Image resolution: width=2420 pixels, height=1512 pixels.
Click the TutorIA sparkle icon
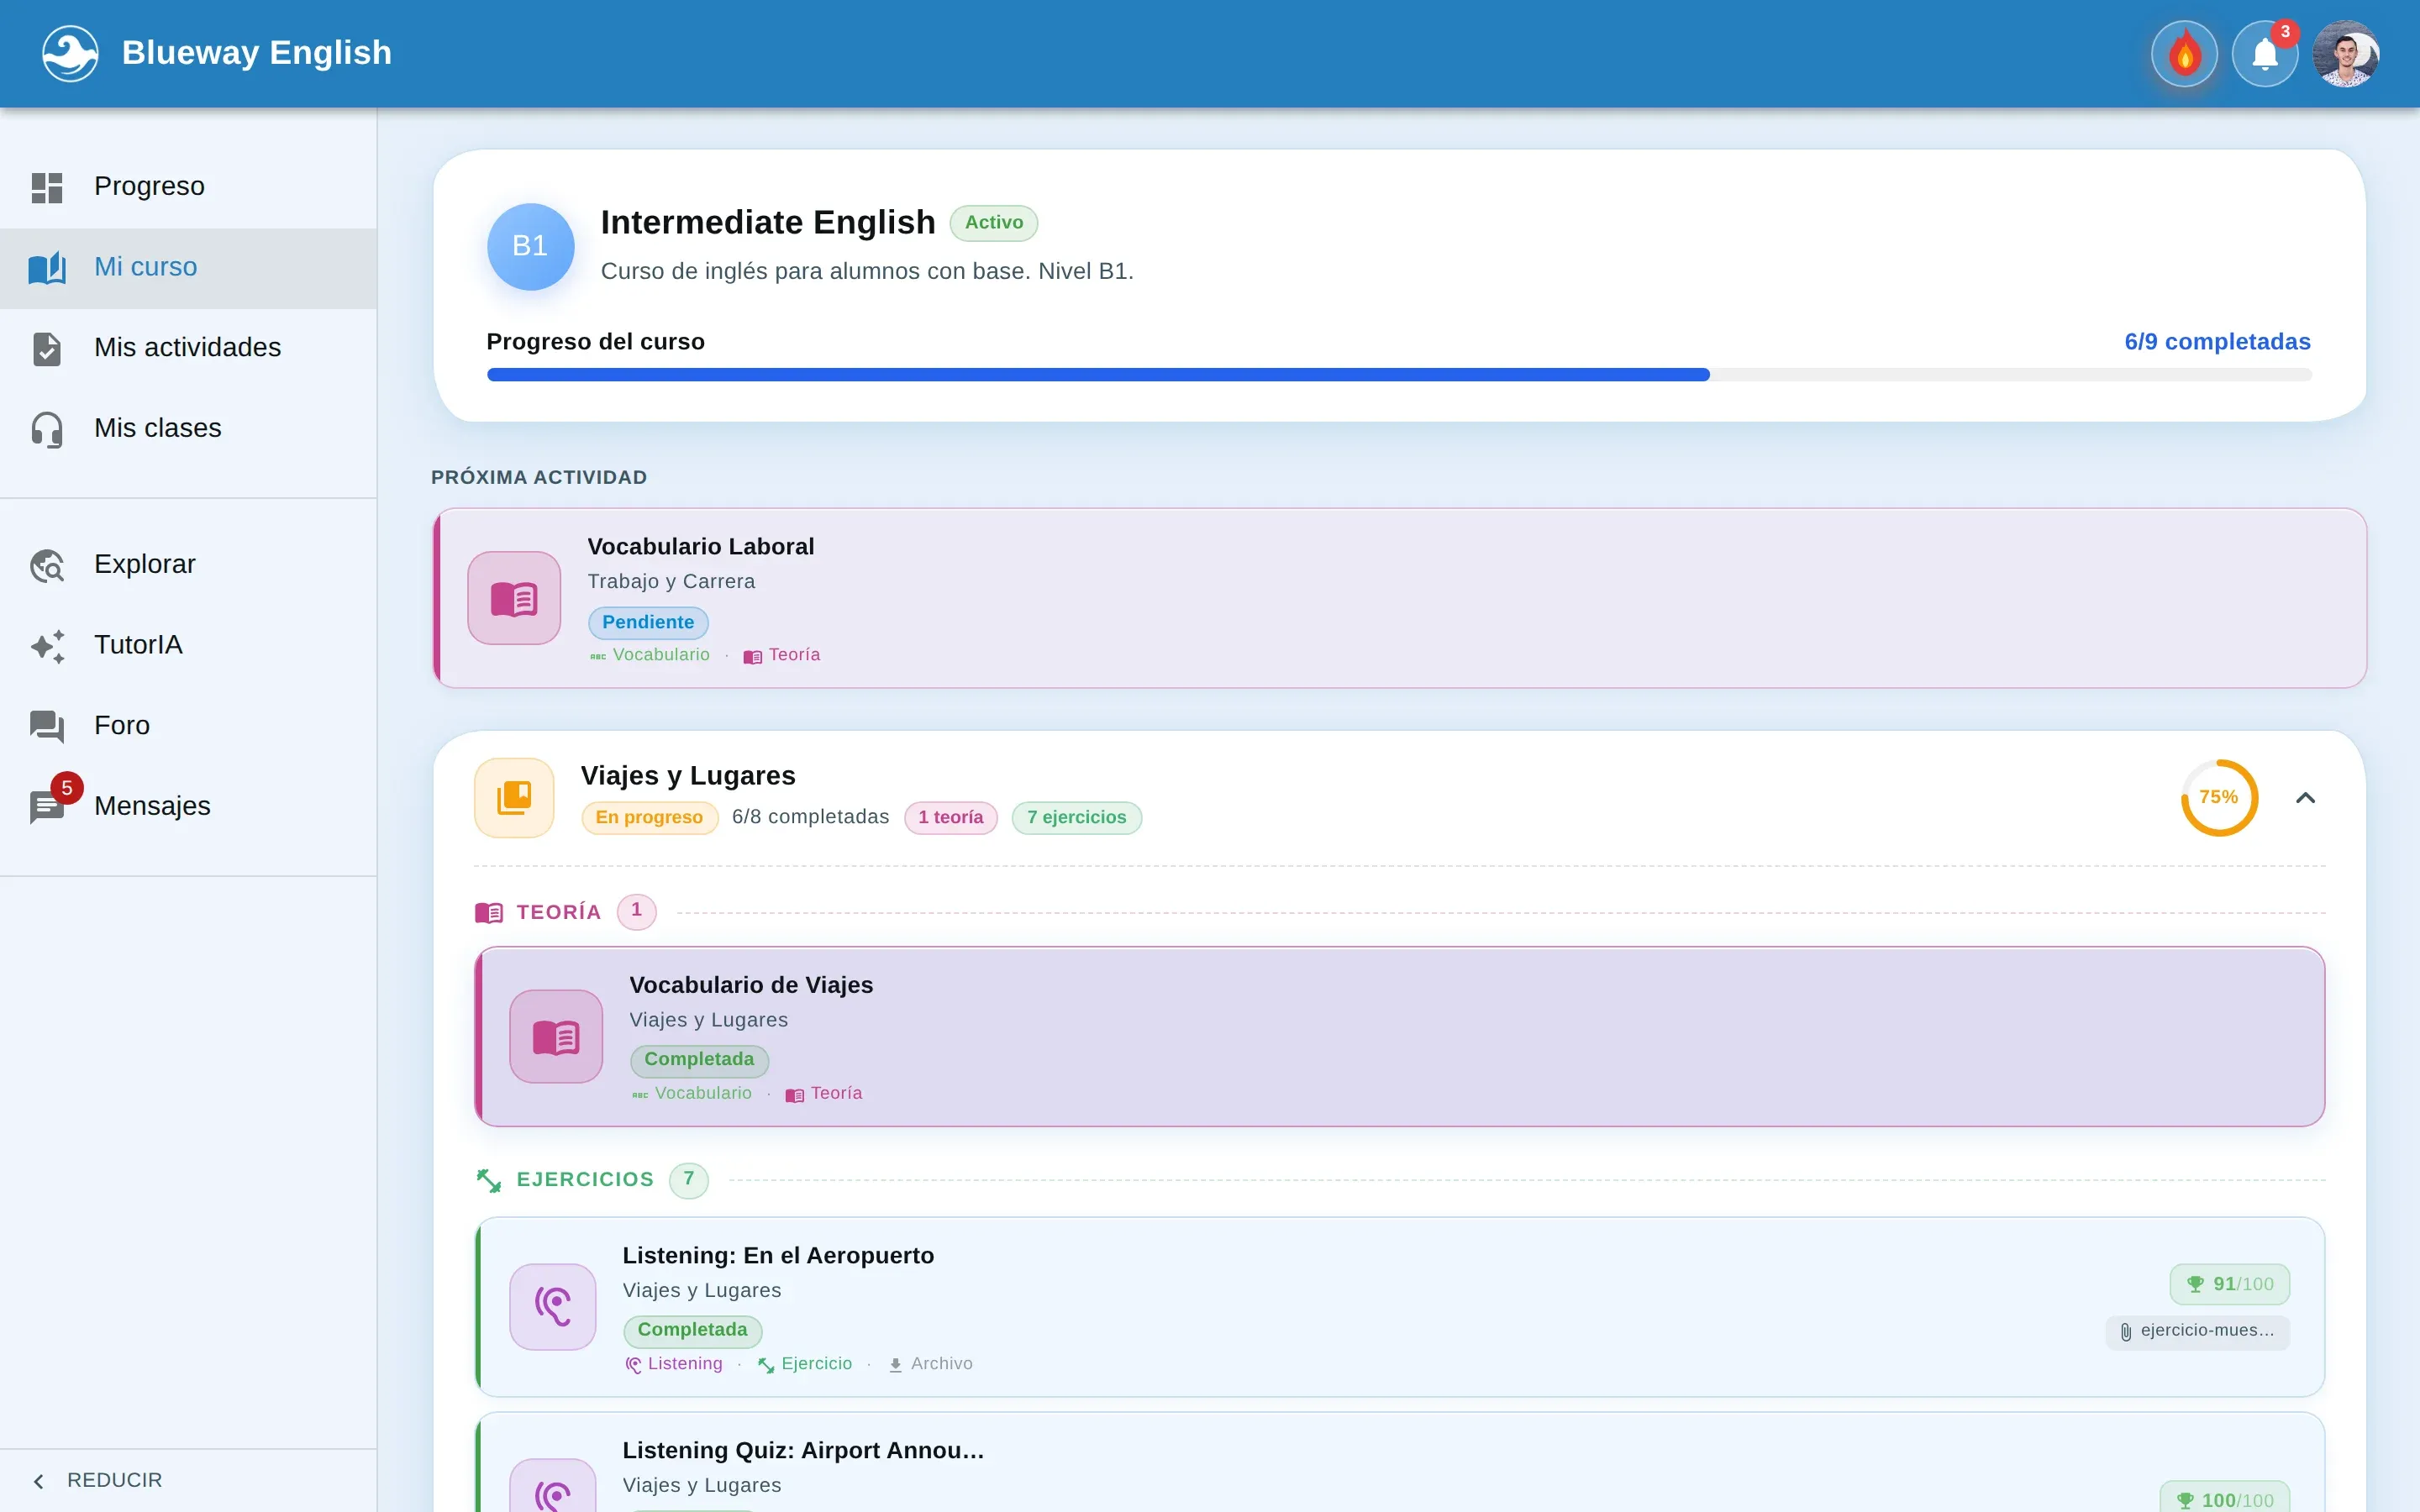[47, 646]
